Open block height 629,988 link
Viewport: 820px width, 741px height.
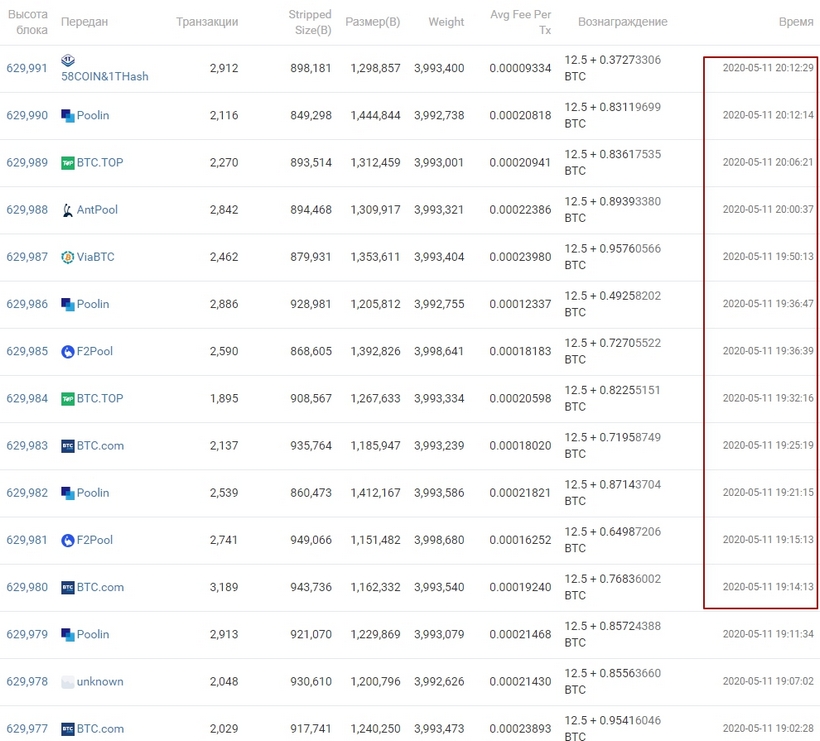tap(27, 210)
